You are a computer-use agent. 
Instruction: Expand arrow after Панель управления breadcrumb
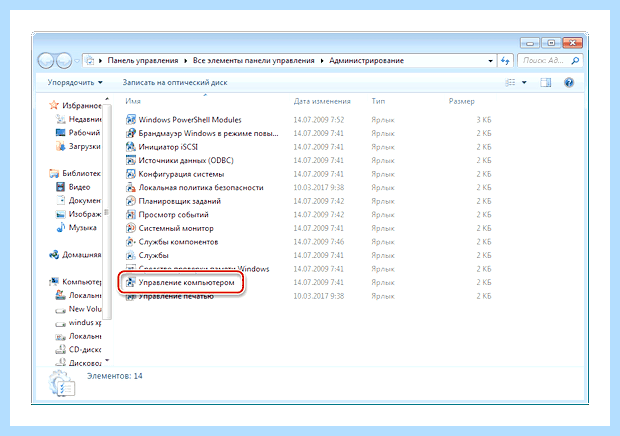(x=185, y=60)
